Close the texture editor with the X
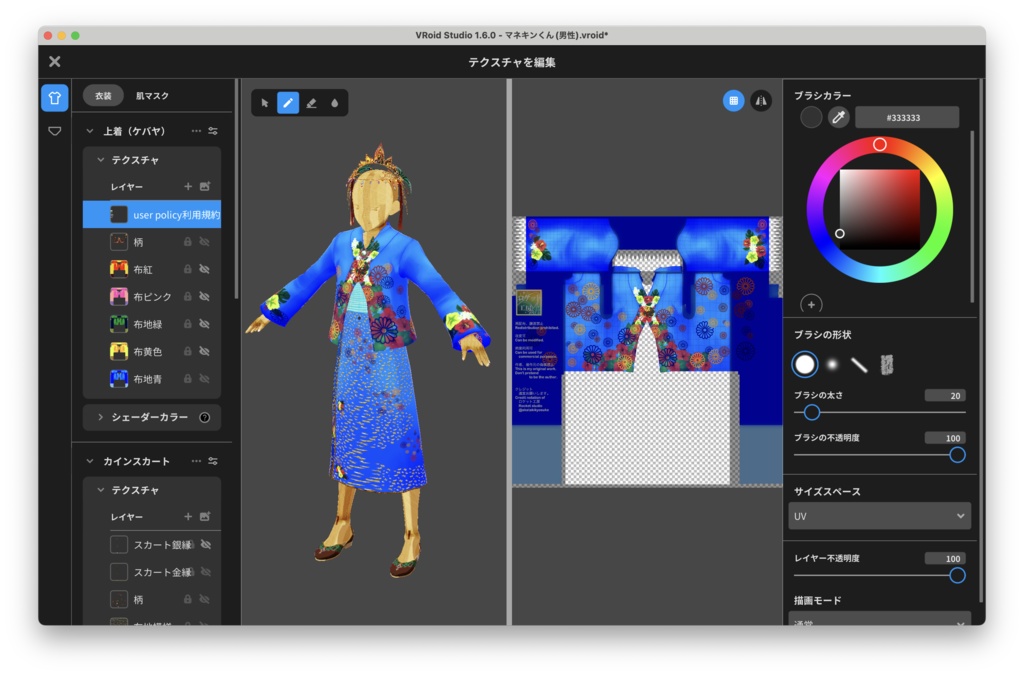Image resolution: width=1024 pixels, height=676 pixels. pyautogui.click(x=55, y=61)
